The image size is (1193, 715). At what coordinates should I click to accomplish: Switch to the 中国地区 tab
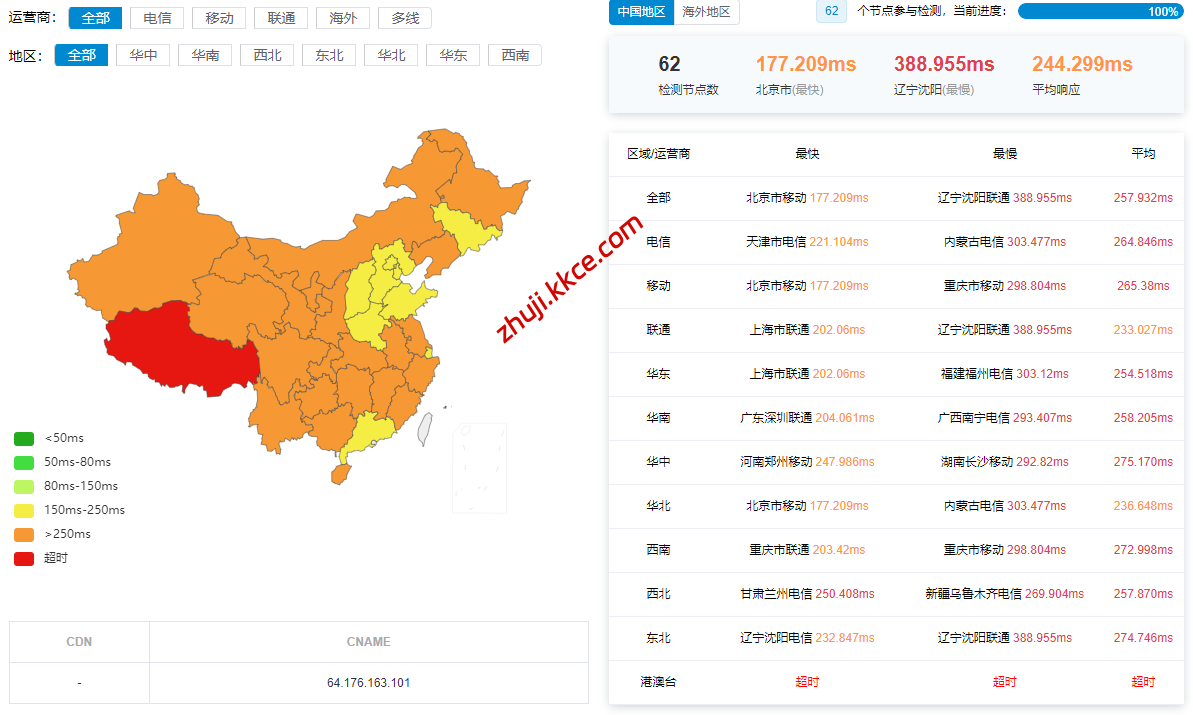[641, 12]
